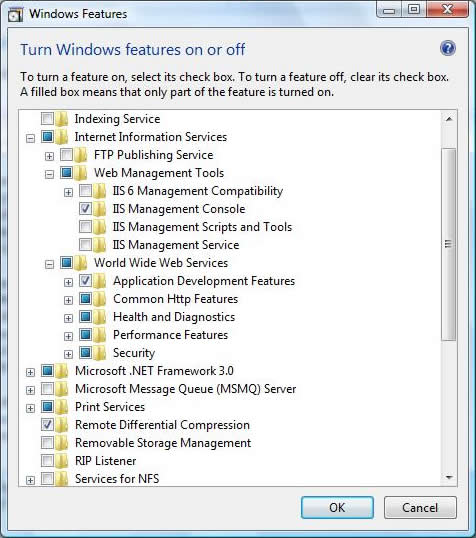
Task: Collapse the Internet Information Services node
Action: [x=31, y=139]
